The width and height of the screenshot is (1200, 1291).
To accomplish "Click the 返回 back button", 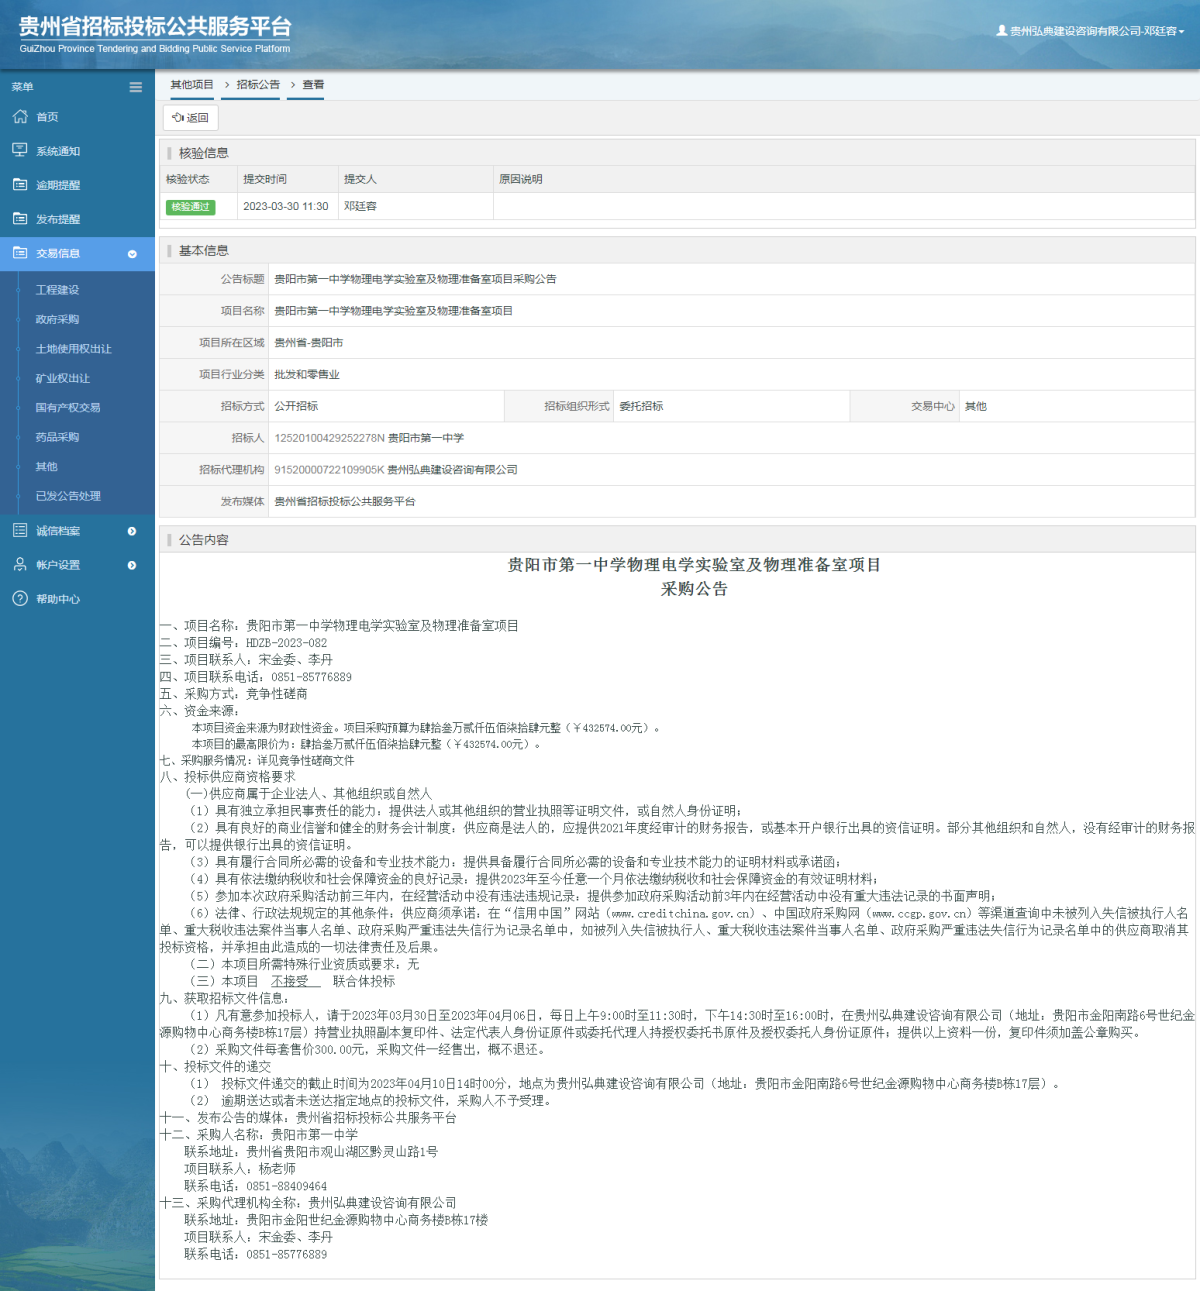I will [x=190, y=117].
